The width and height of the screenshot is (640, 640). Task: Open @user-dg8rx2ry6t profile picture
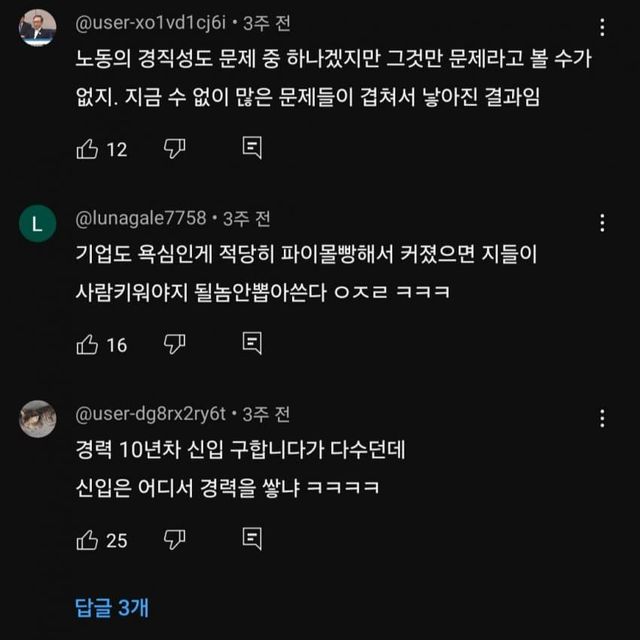tap(38, 418)
